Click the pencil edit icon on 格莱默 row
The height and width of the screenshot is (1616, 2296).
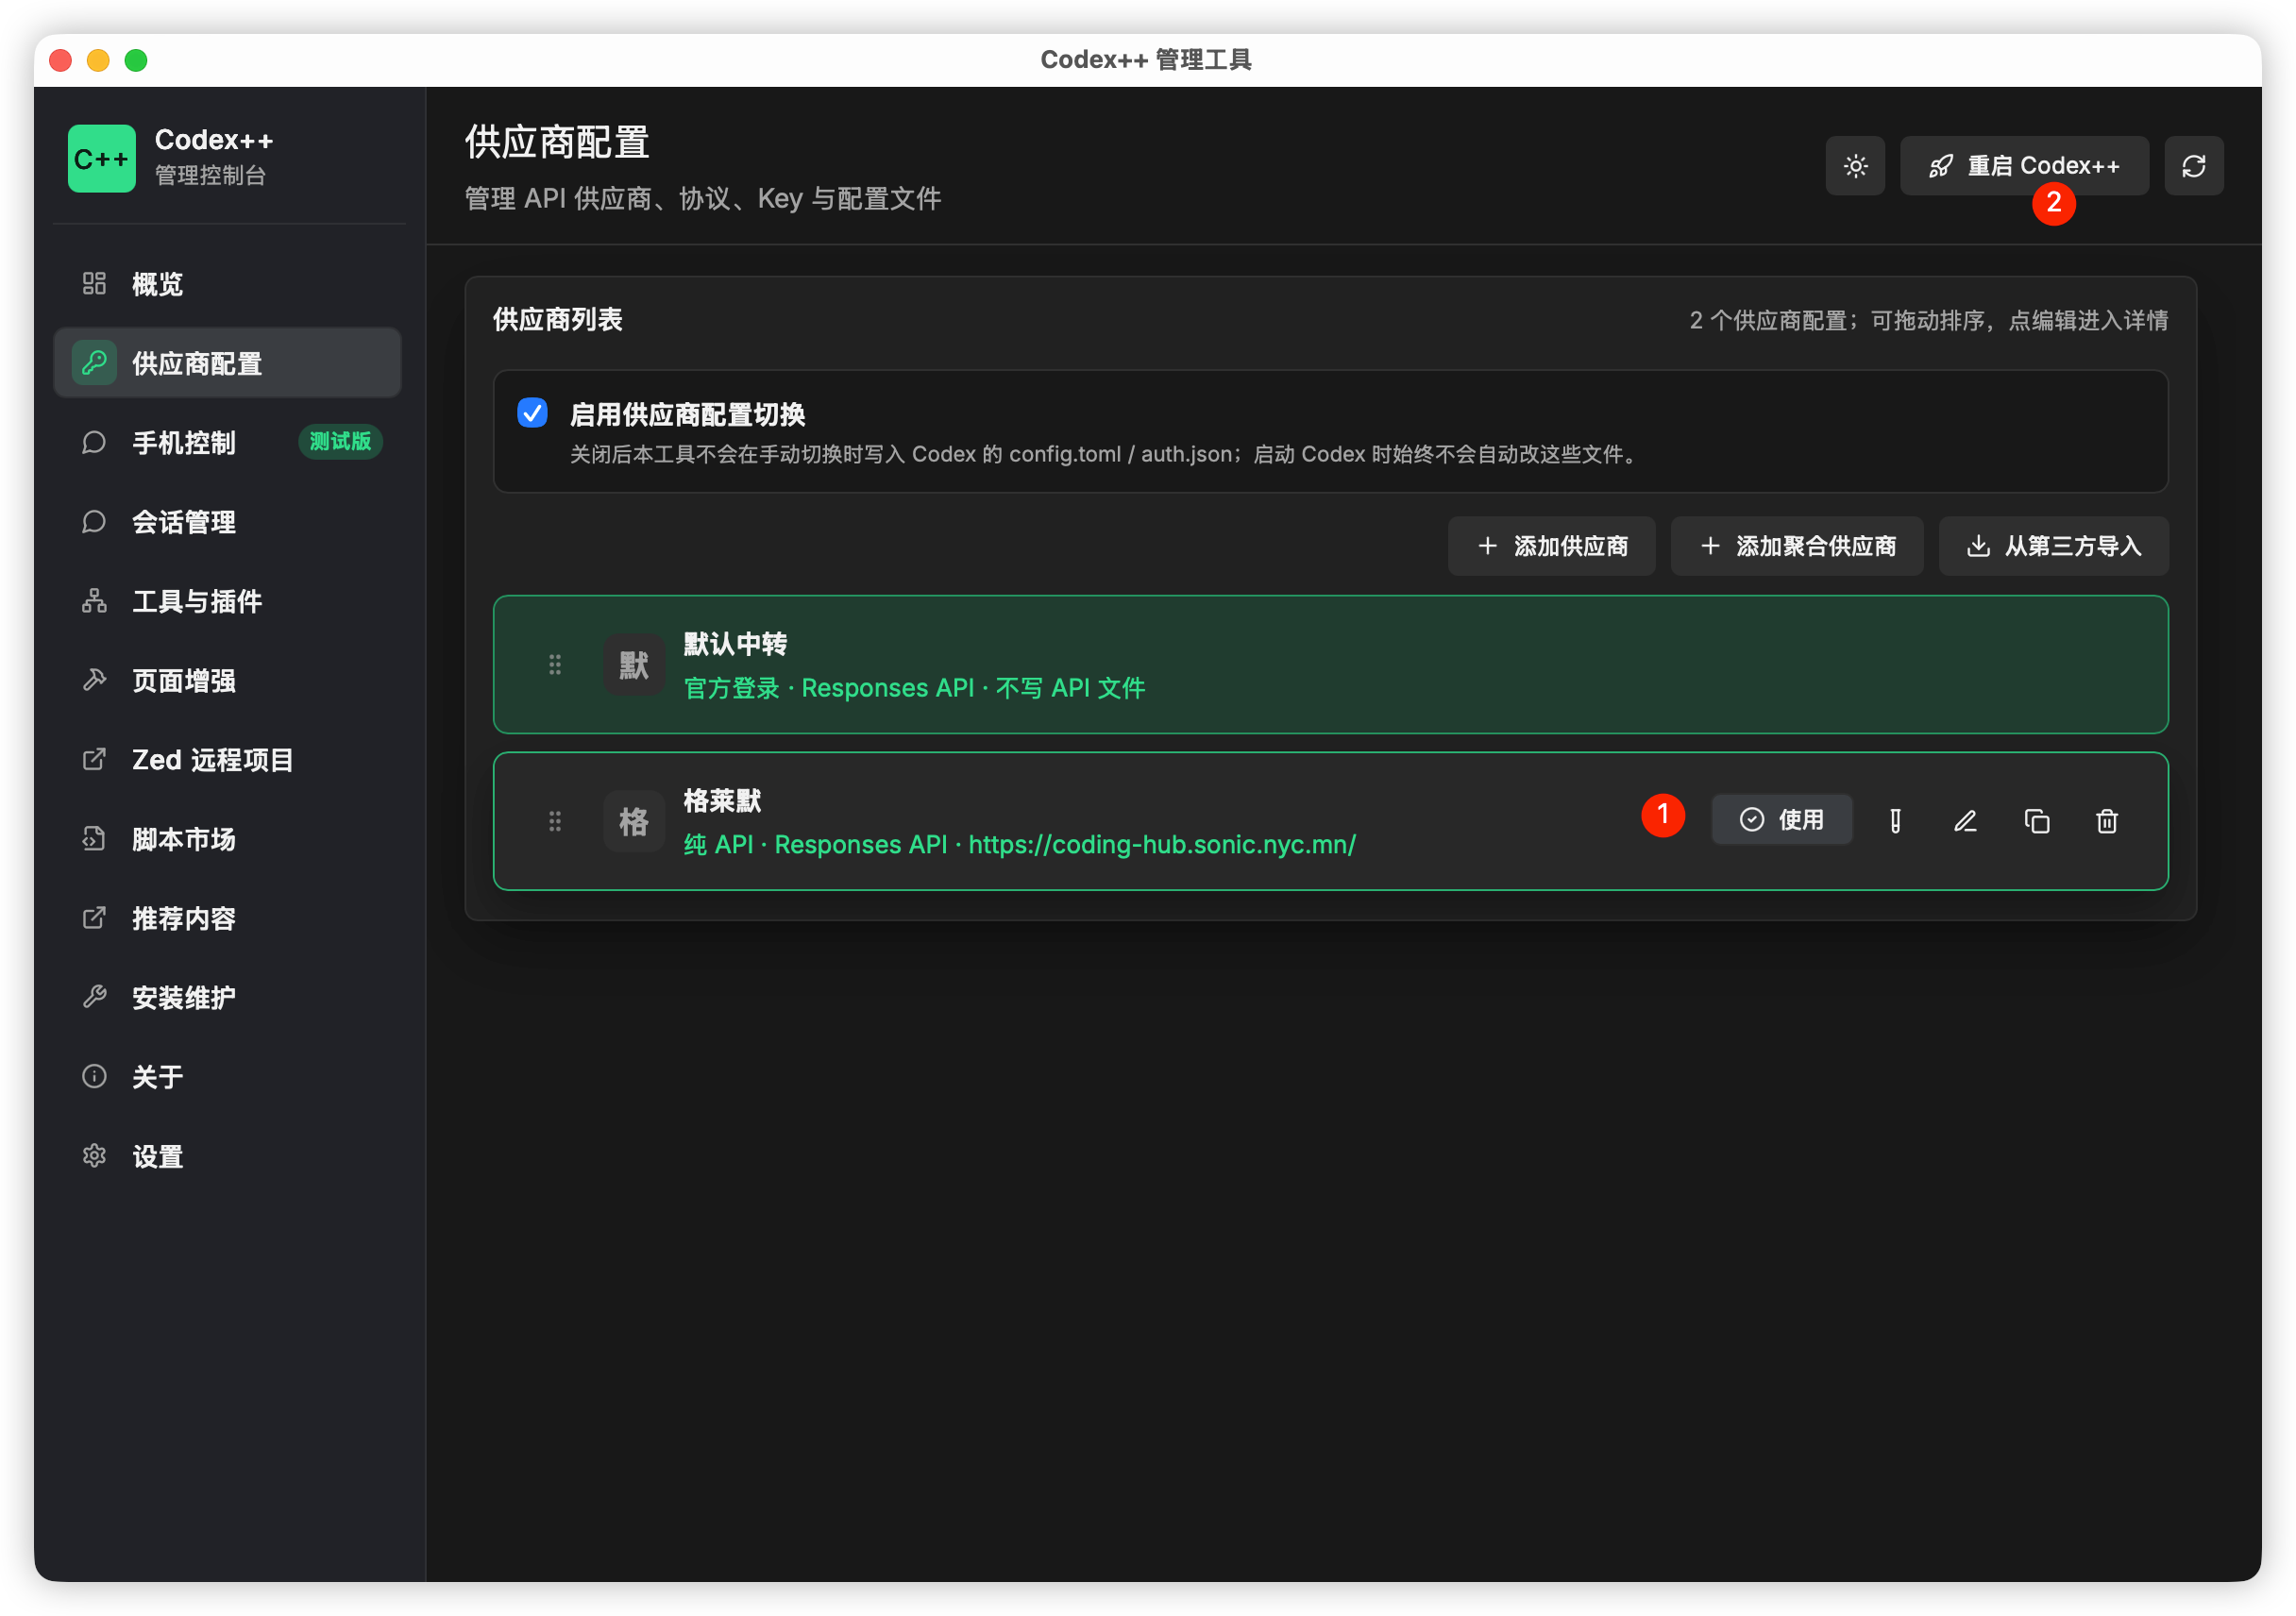1966,821
